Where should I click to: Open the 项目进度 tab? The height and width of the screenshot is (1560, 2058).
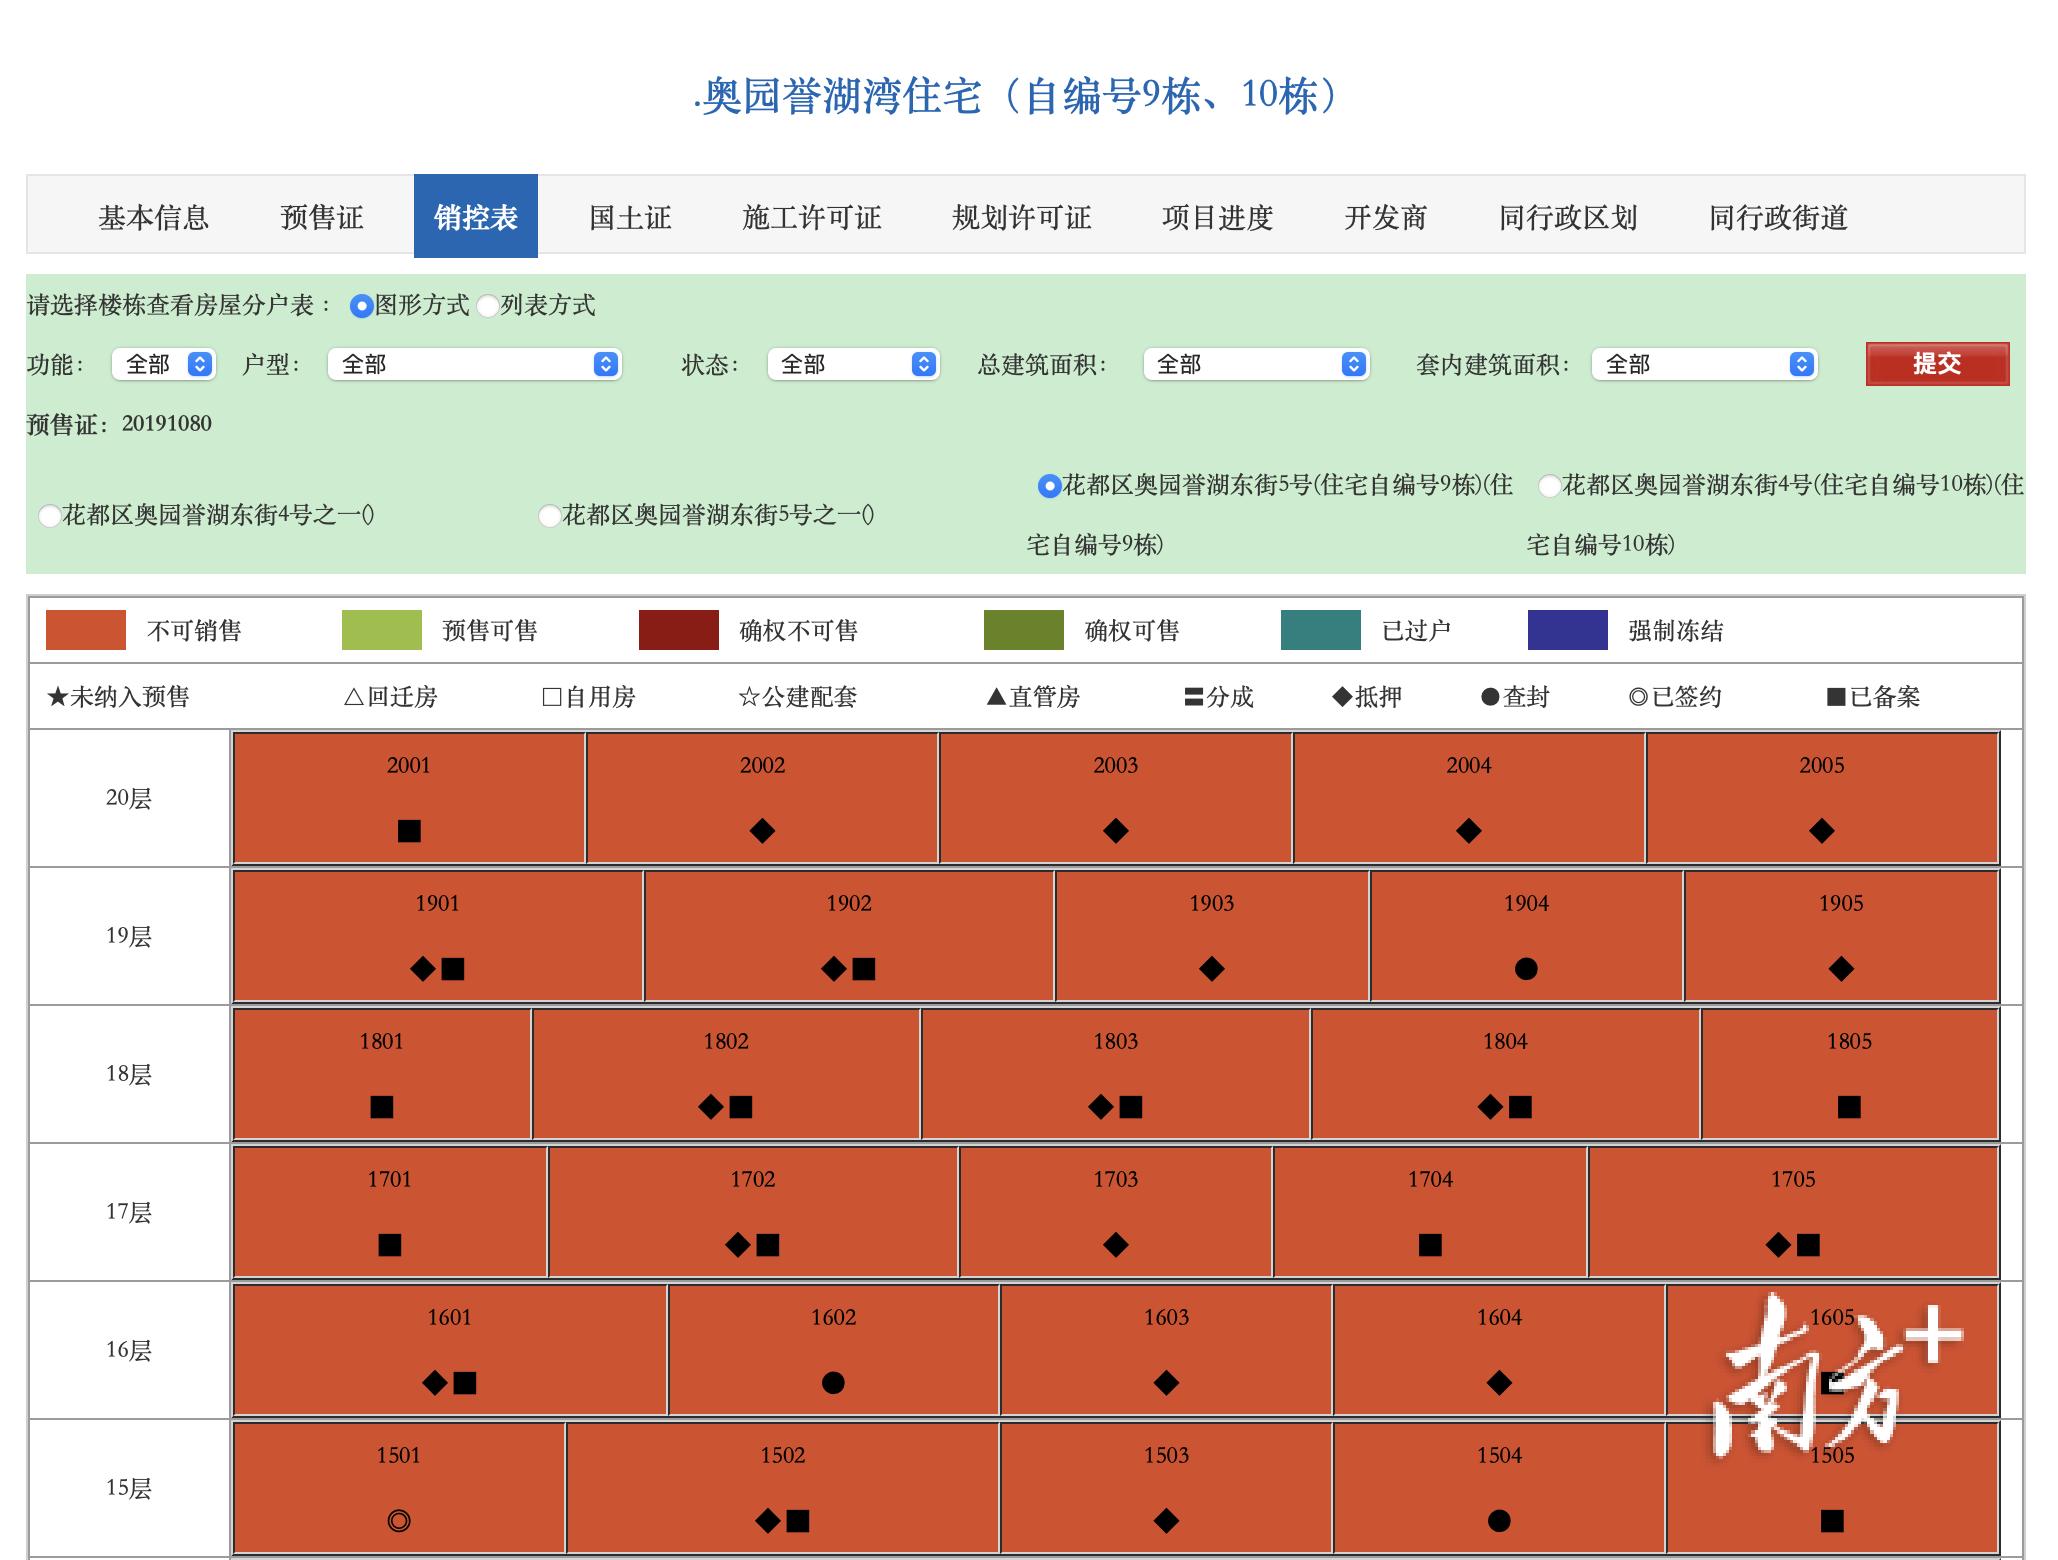pos(1218,217)
